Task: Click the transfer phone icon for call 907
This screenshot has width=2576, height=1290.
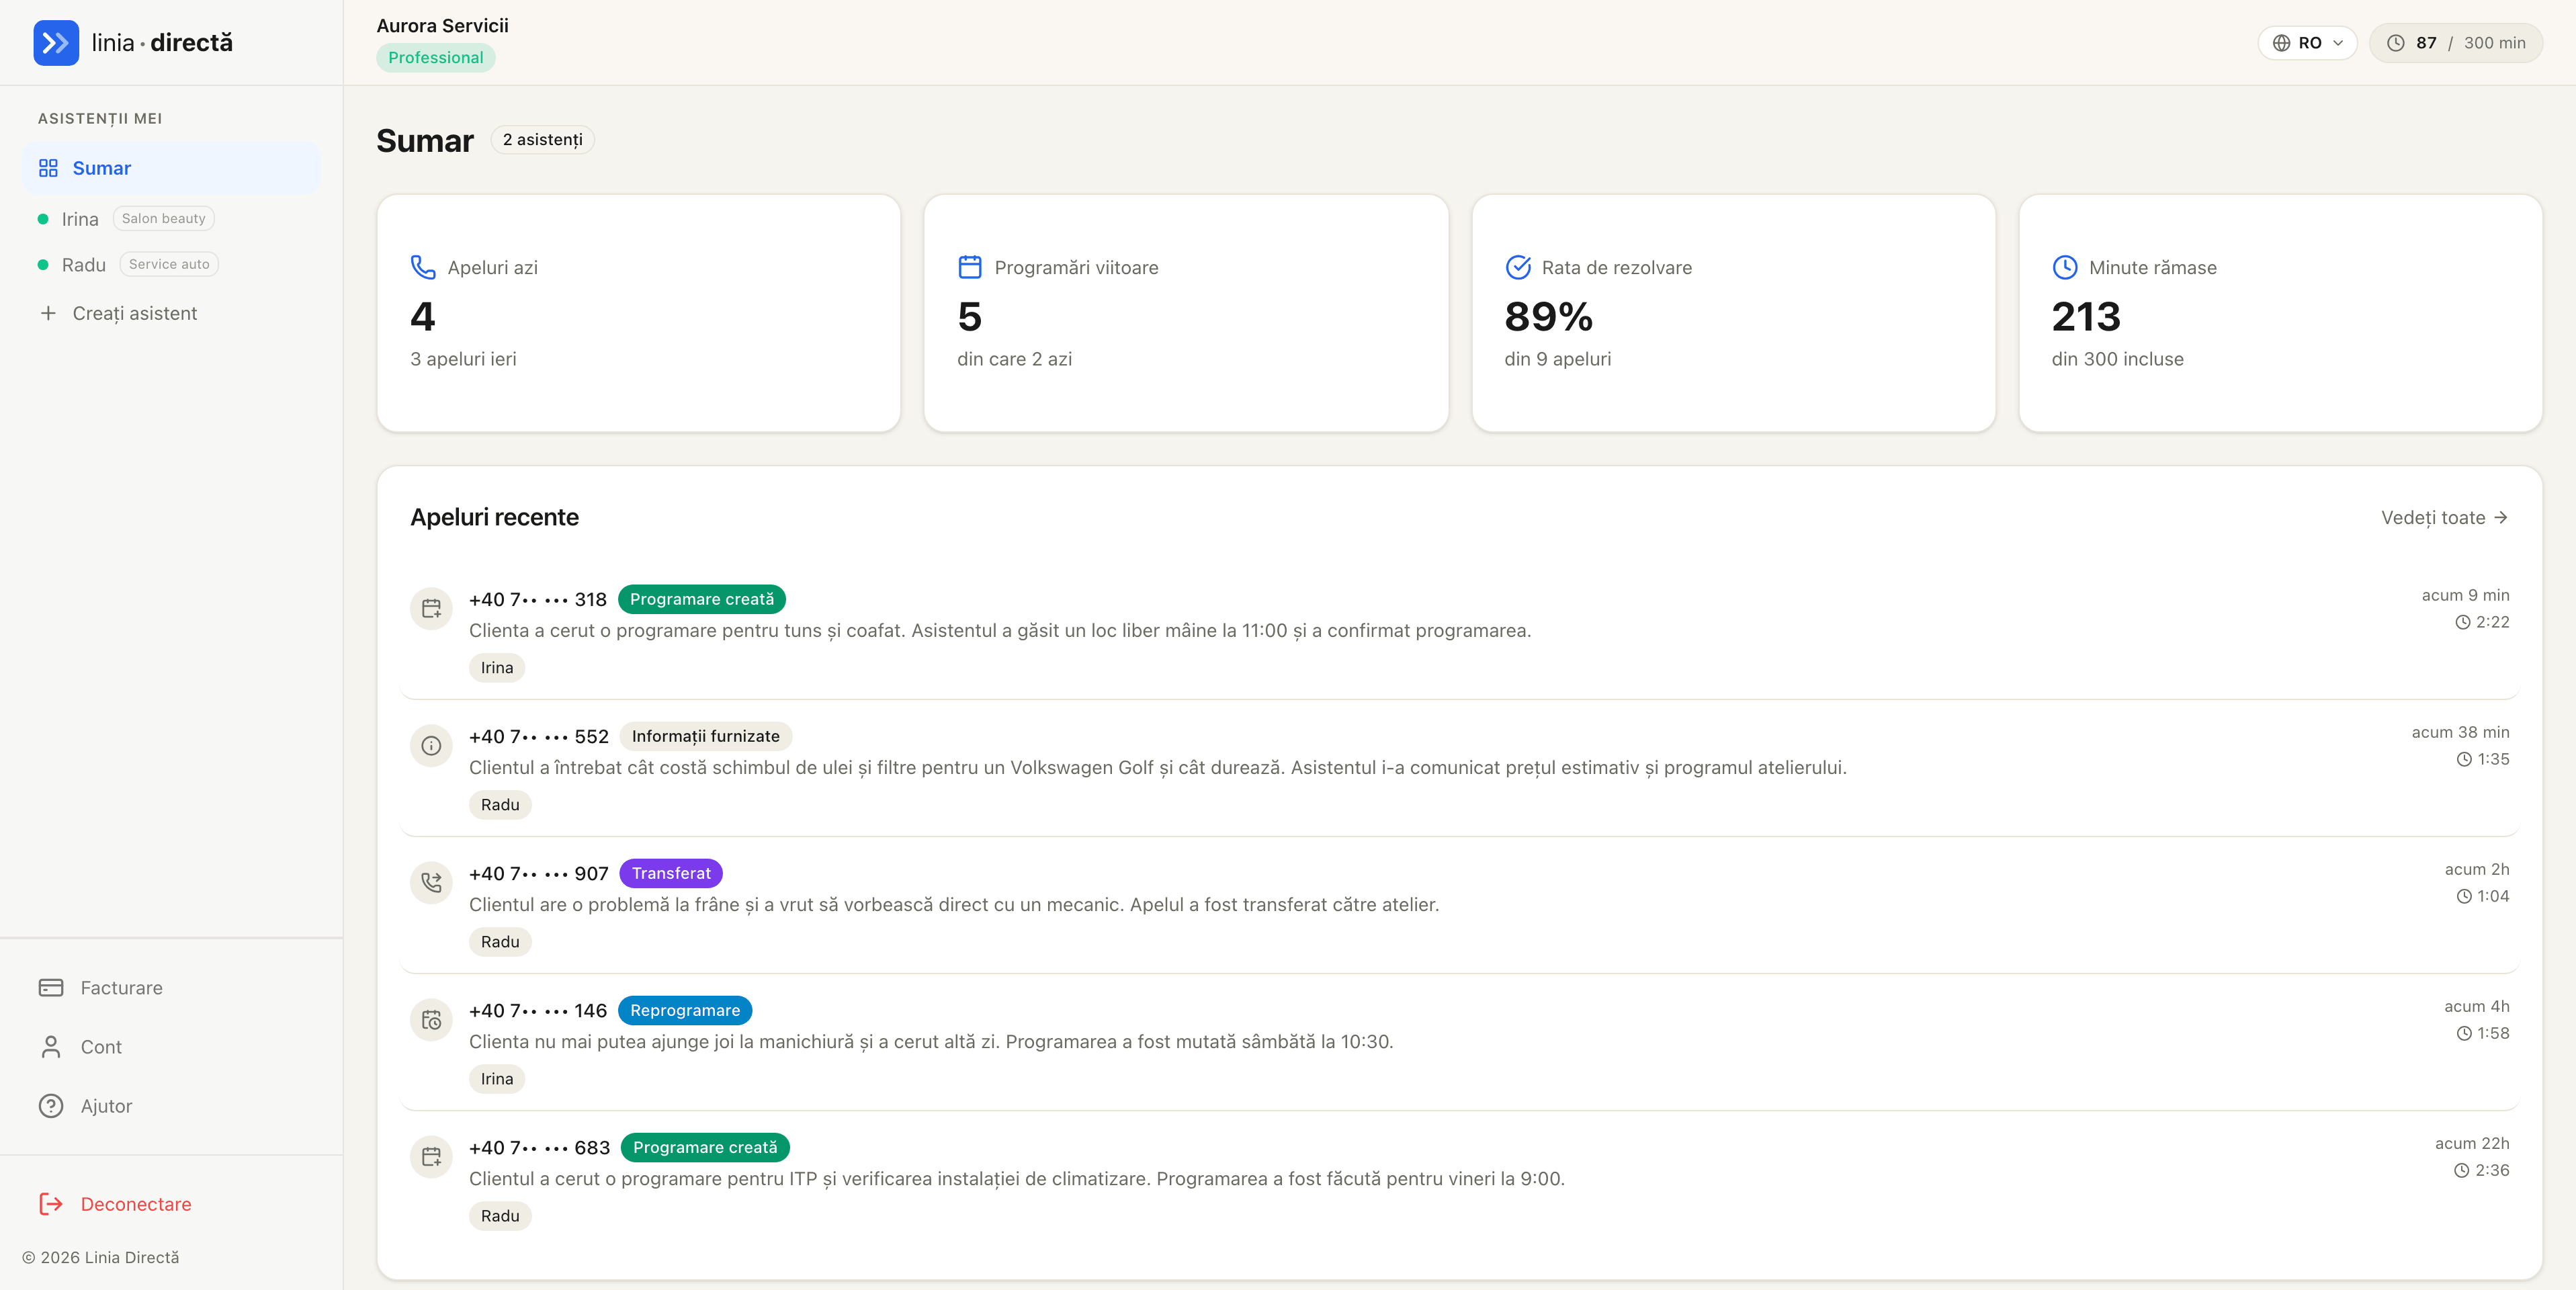Action: (x=431, y=882)
